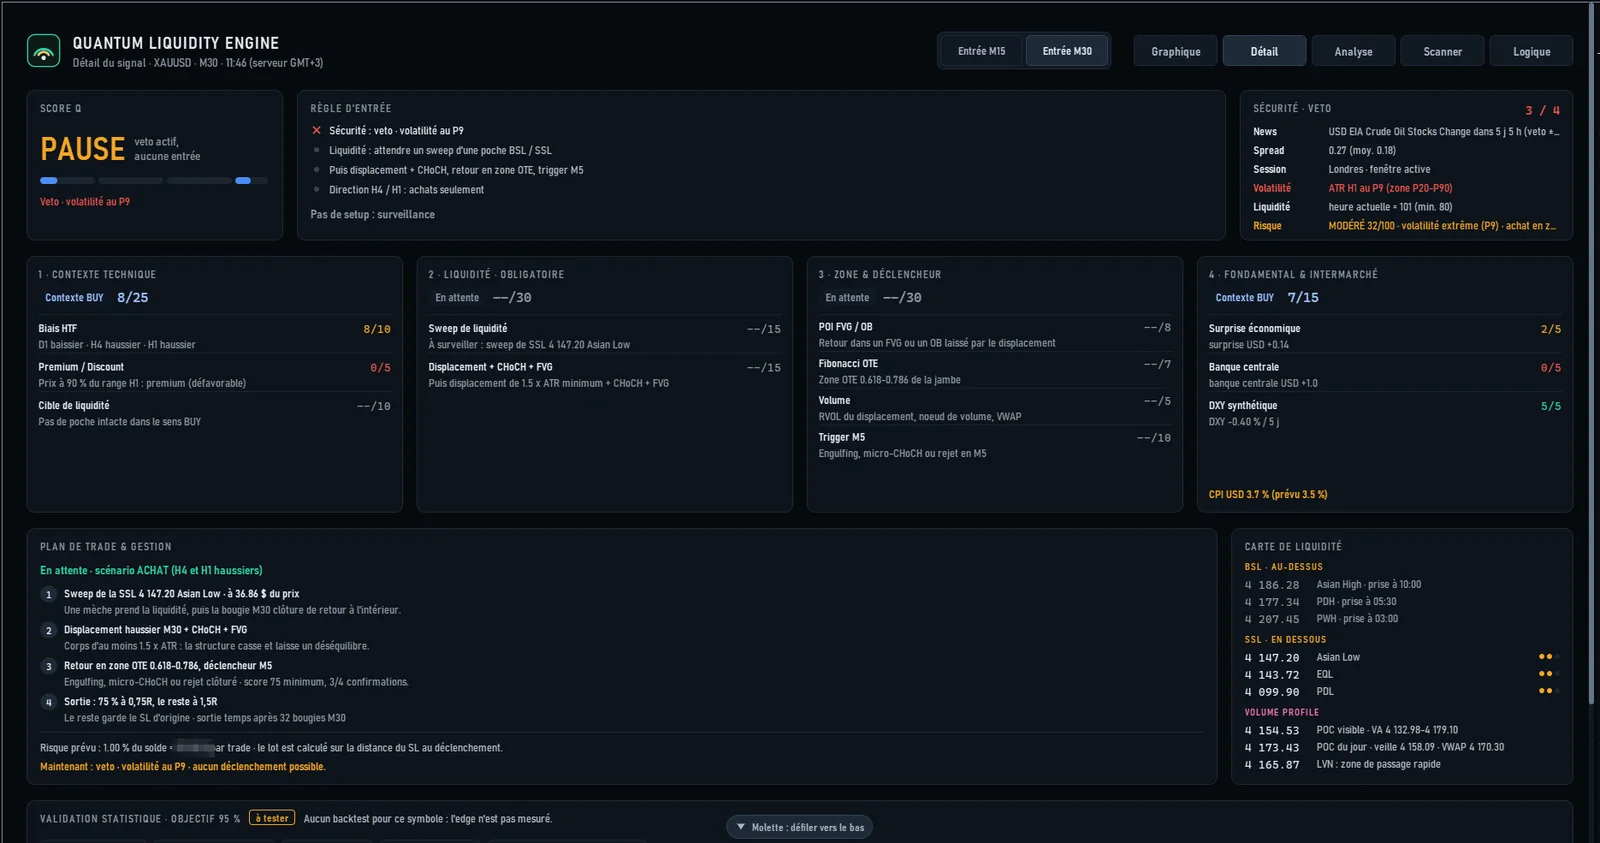Click the red X veto icon

(x=316, y=131)
